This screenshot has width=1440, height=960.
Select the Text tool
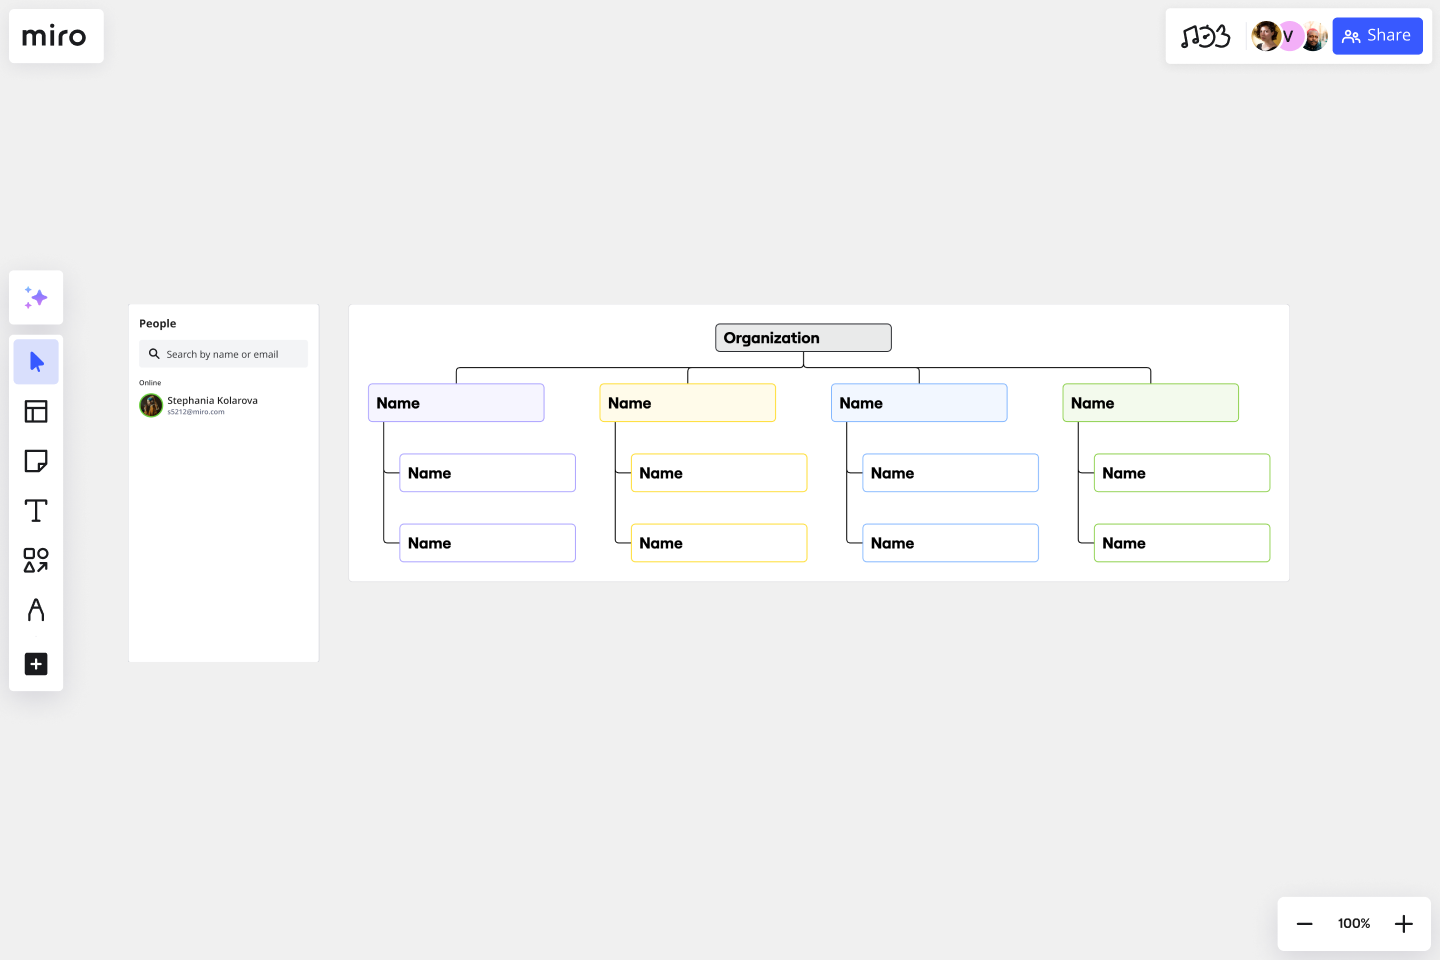coord(36,510)
